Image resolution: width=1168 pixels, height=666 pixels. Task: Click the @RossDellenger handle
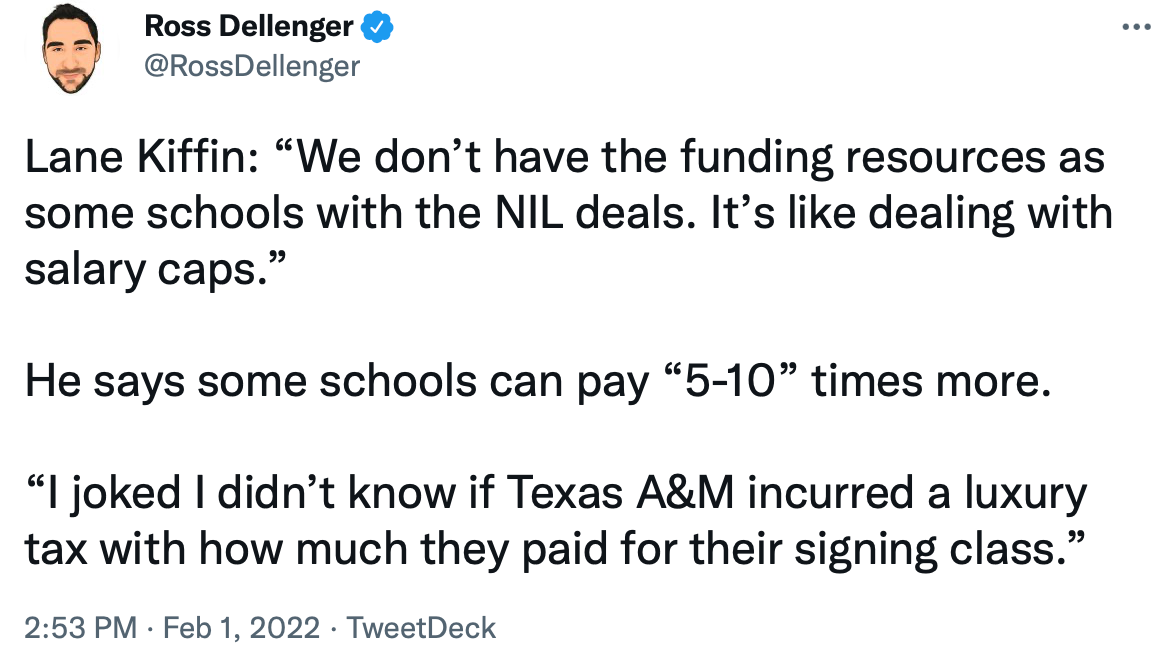(252, 66)
